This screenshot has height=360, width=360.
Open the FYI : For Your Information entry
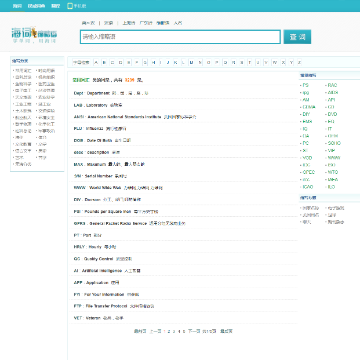pos(106,295)
